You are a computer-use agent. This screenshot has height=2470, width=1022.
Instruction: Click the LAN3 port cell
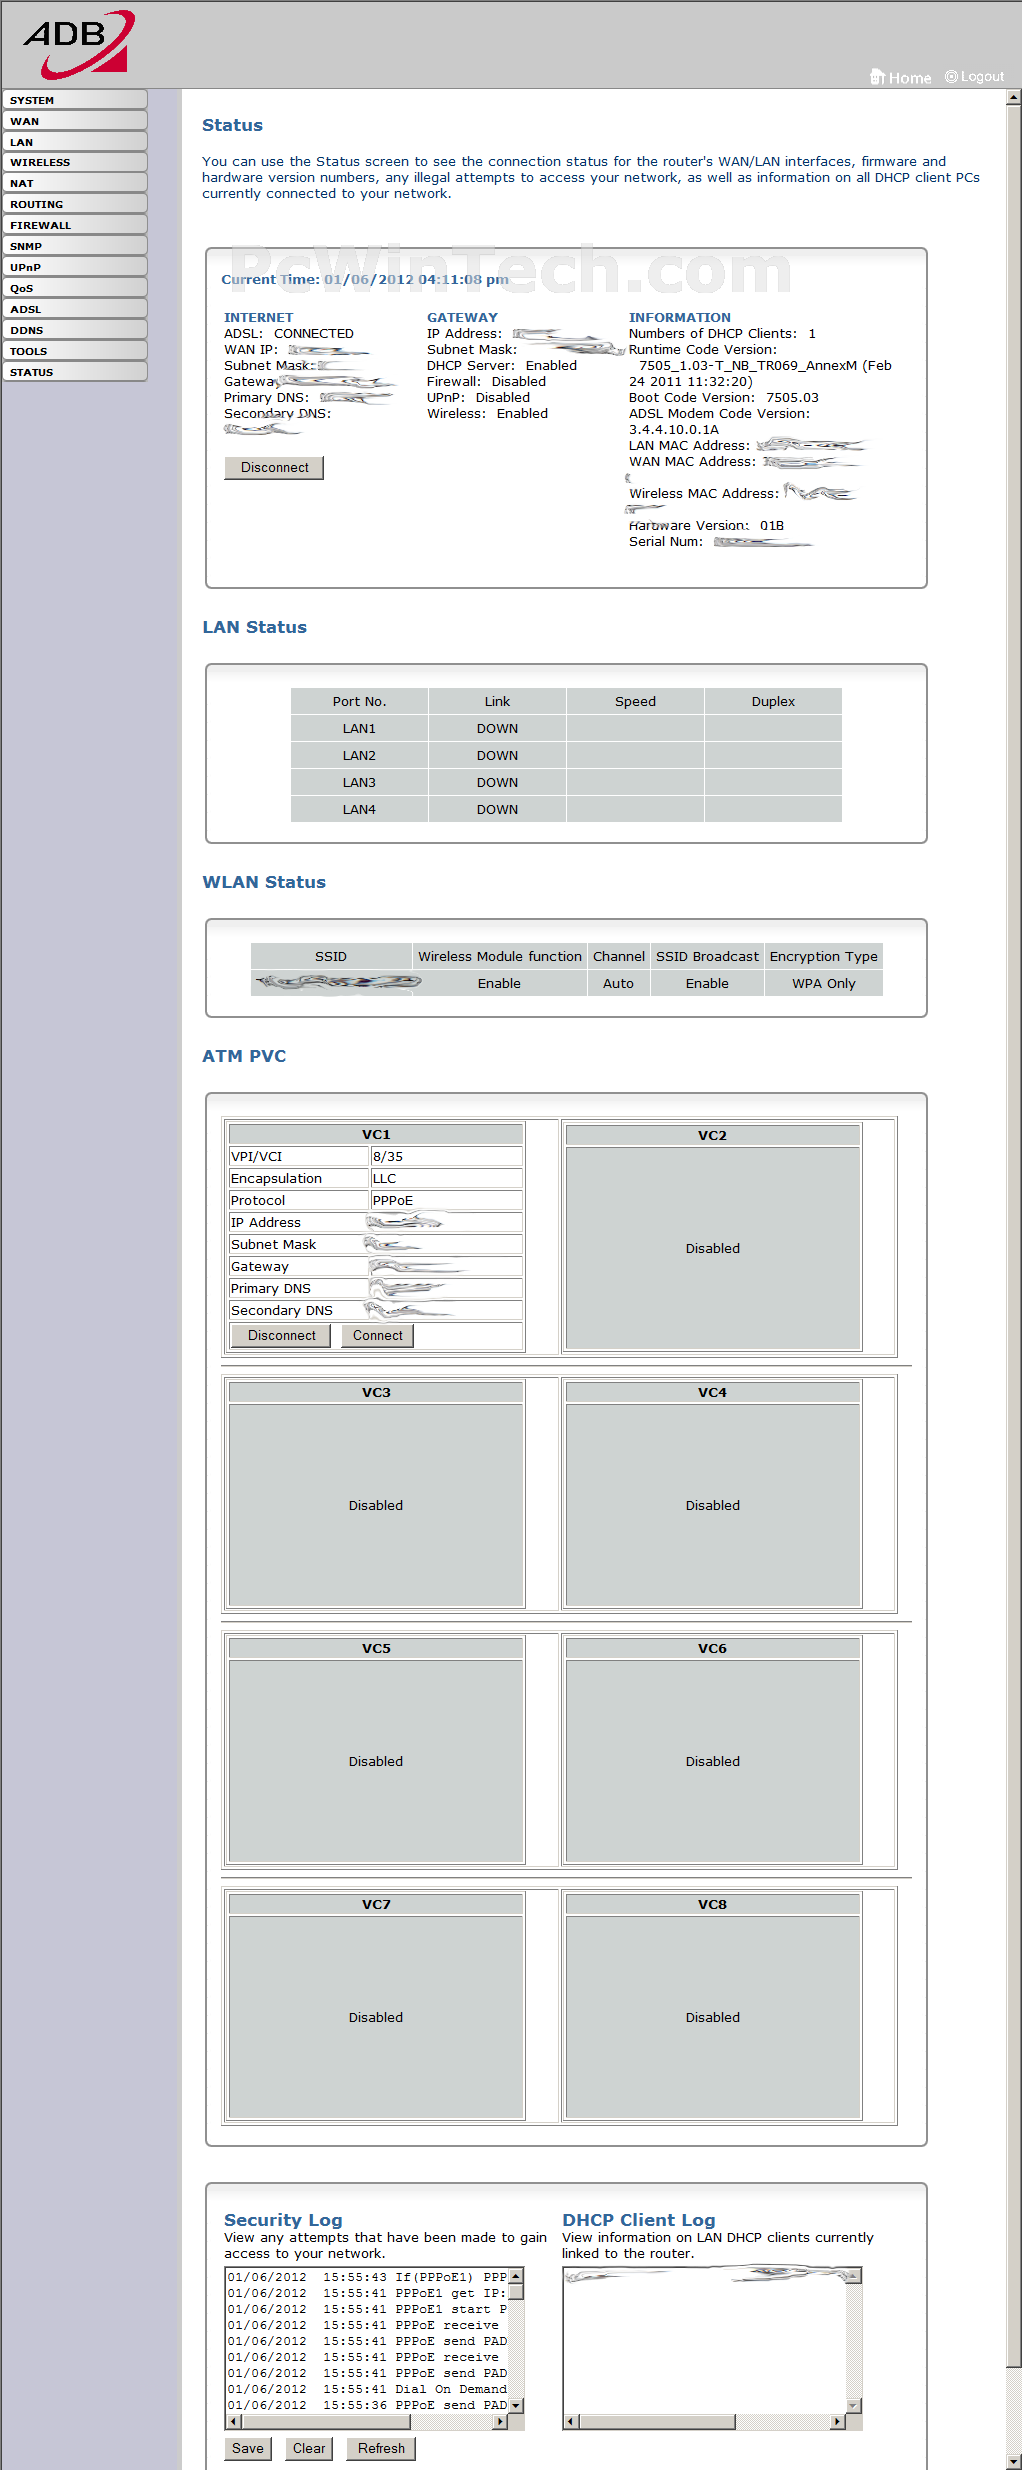click(359, 783)
